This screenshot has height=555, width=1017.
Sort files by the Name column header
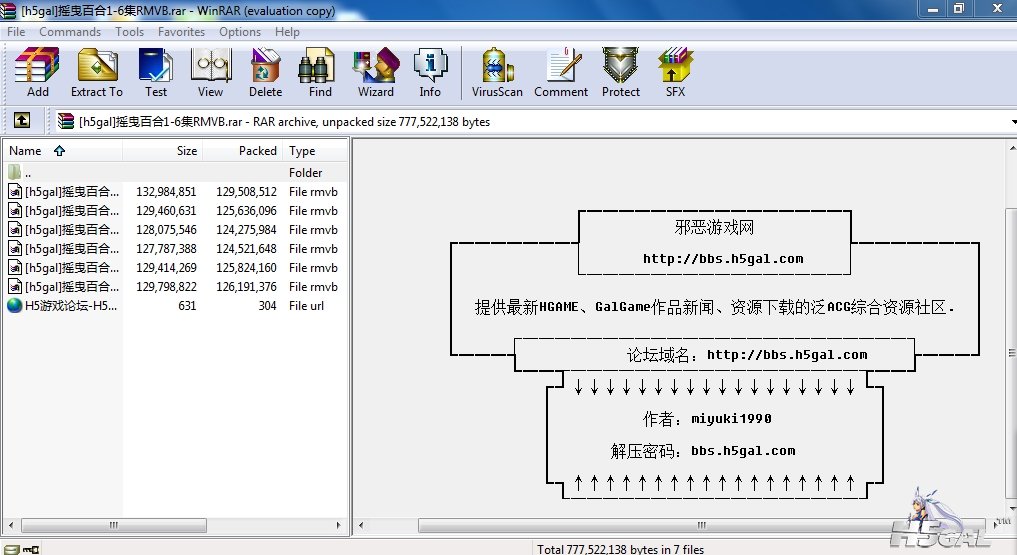[x=63, y=150]
